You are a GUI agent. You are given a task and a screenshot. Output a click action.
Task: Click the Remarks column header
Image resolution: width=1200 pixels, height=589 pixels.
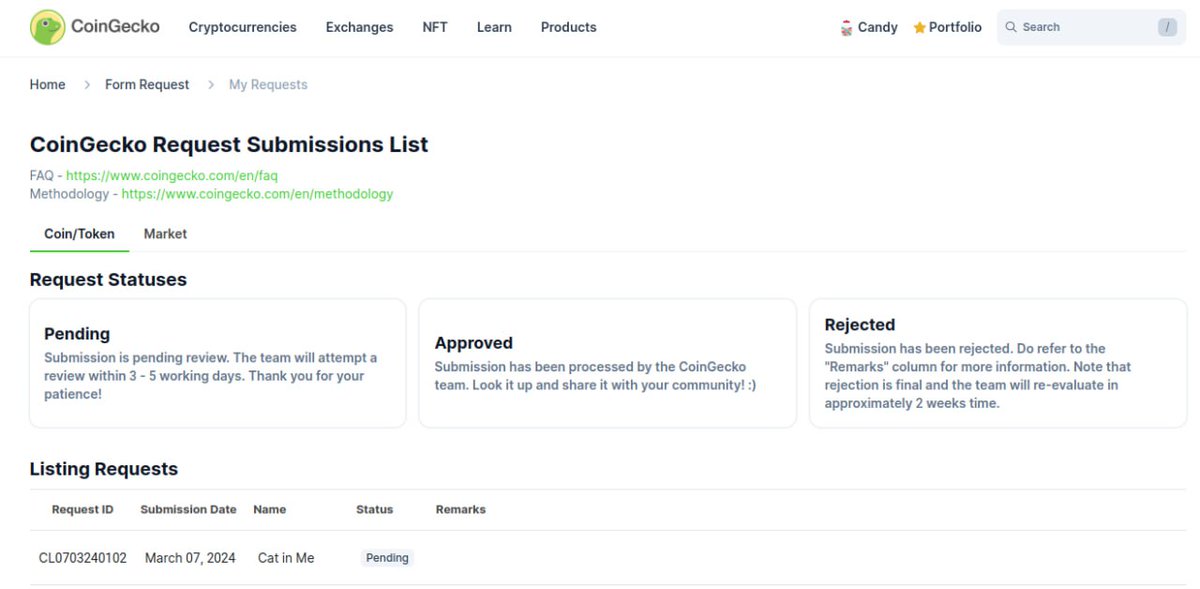tap(461, 510)
